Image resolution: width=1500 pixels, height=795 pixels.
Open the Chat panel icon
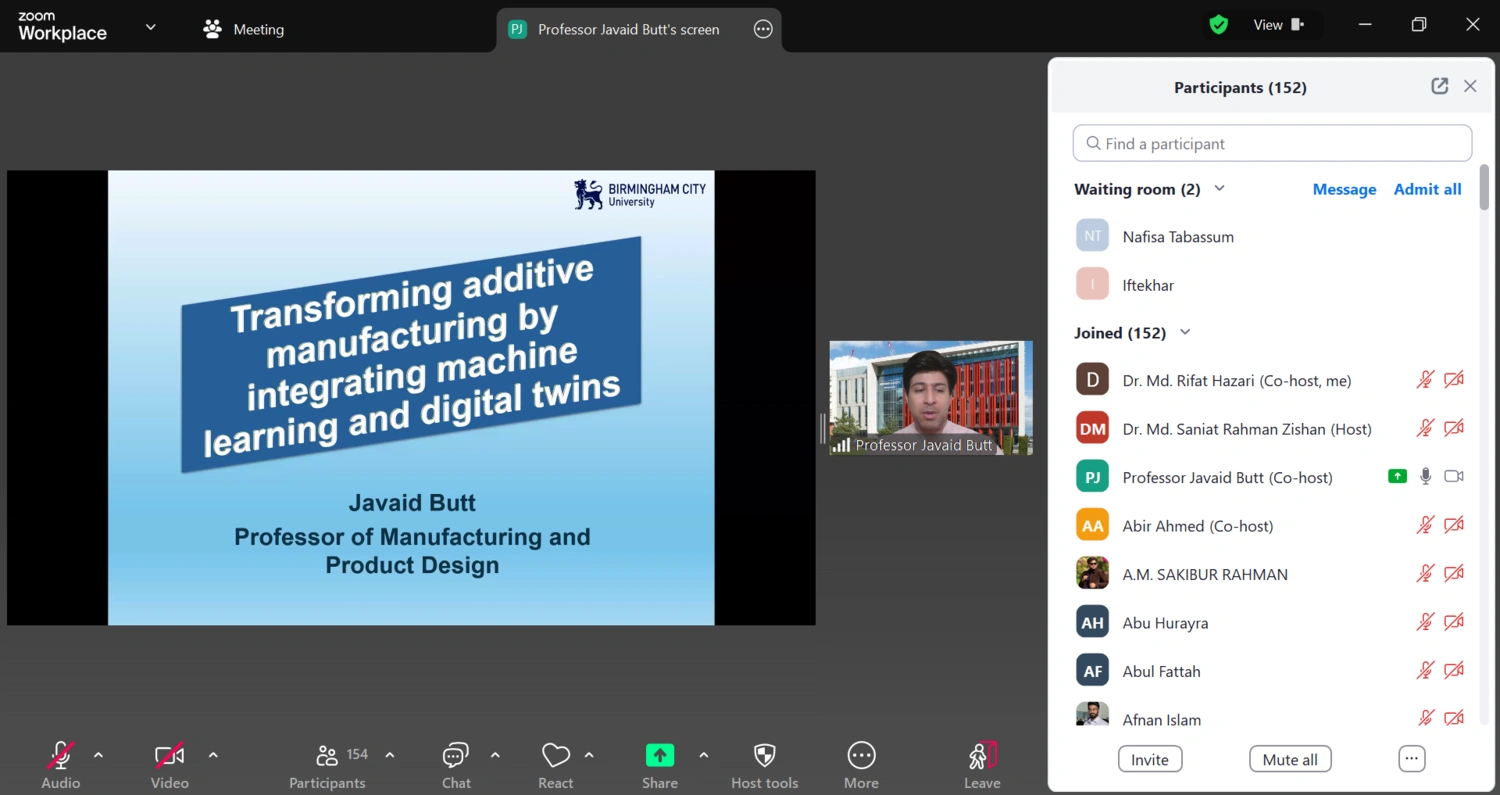(x=456, y=756)
